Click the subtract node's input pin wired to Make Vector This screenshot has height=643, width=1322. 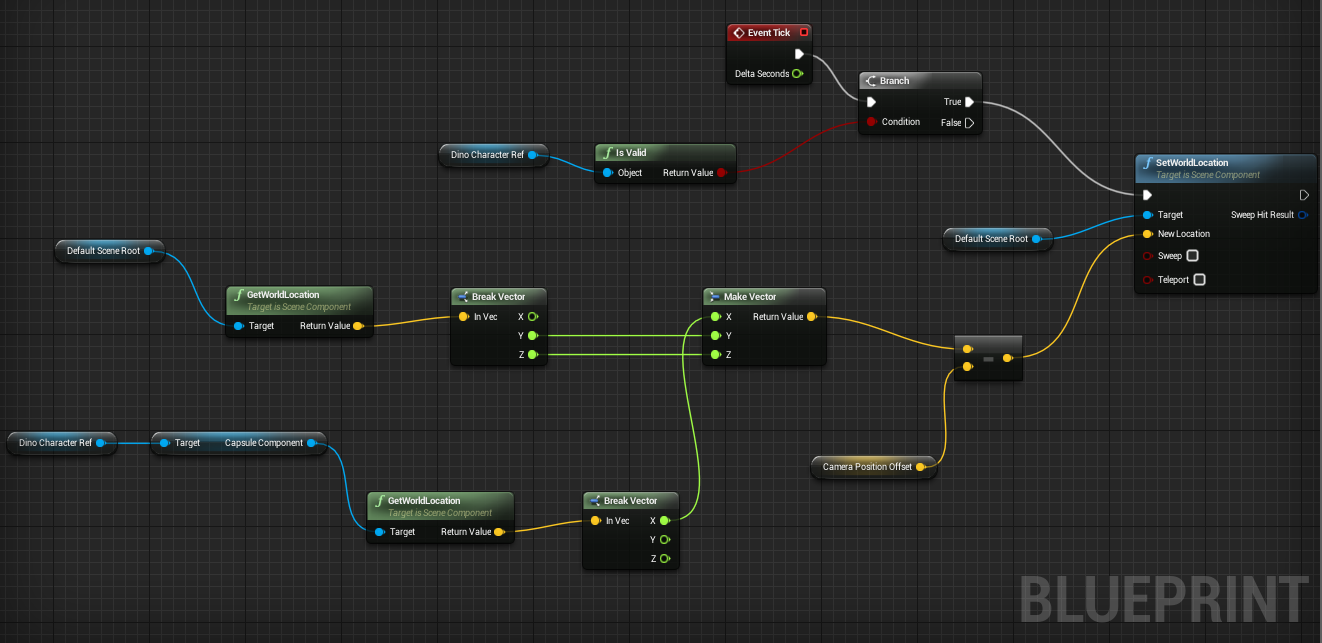(x=967, y=349)
